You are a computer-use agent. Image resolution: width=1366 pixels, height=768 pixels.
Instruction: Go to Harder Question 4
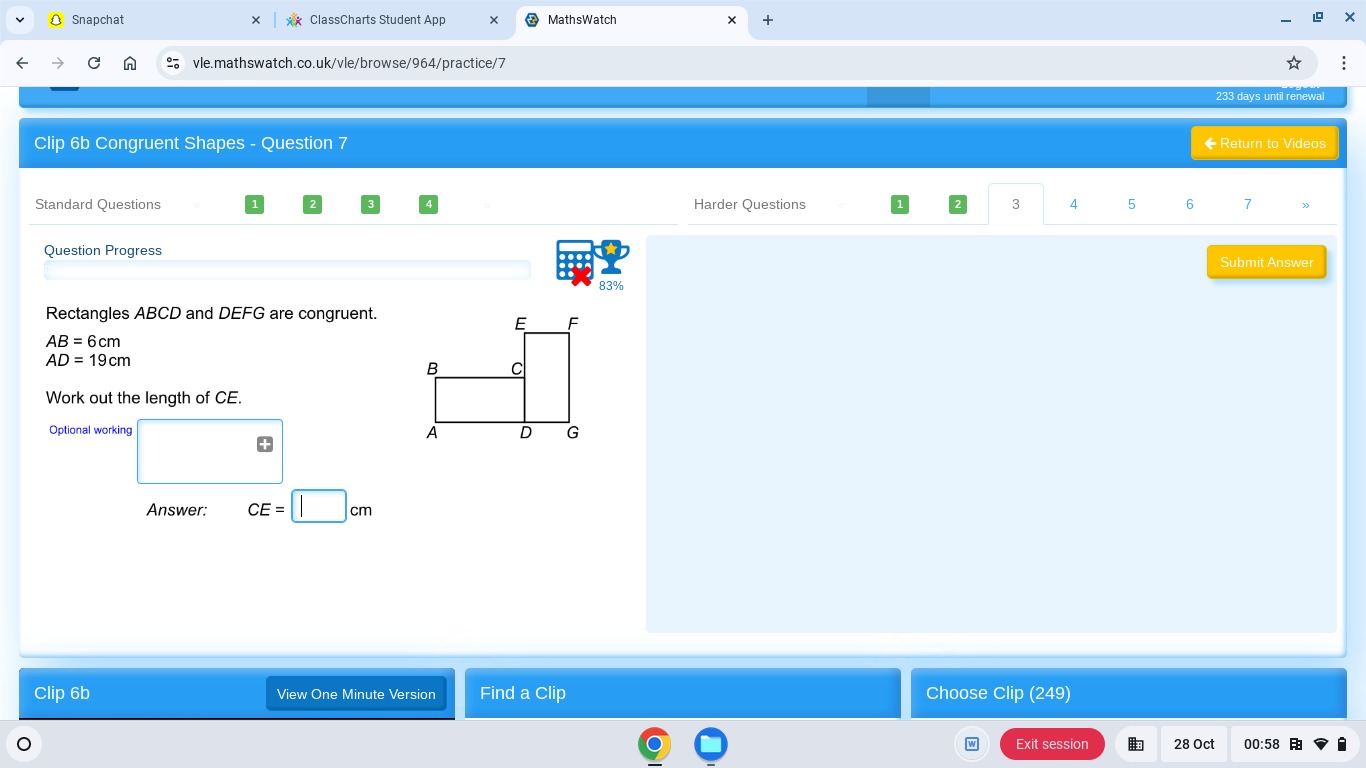pos(1074,204)
